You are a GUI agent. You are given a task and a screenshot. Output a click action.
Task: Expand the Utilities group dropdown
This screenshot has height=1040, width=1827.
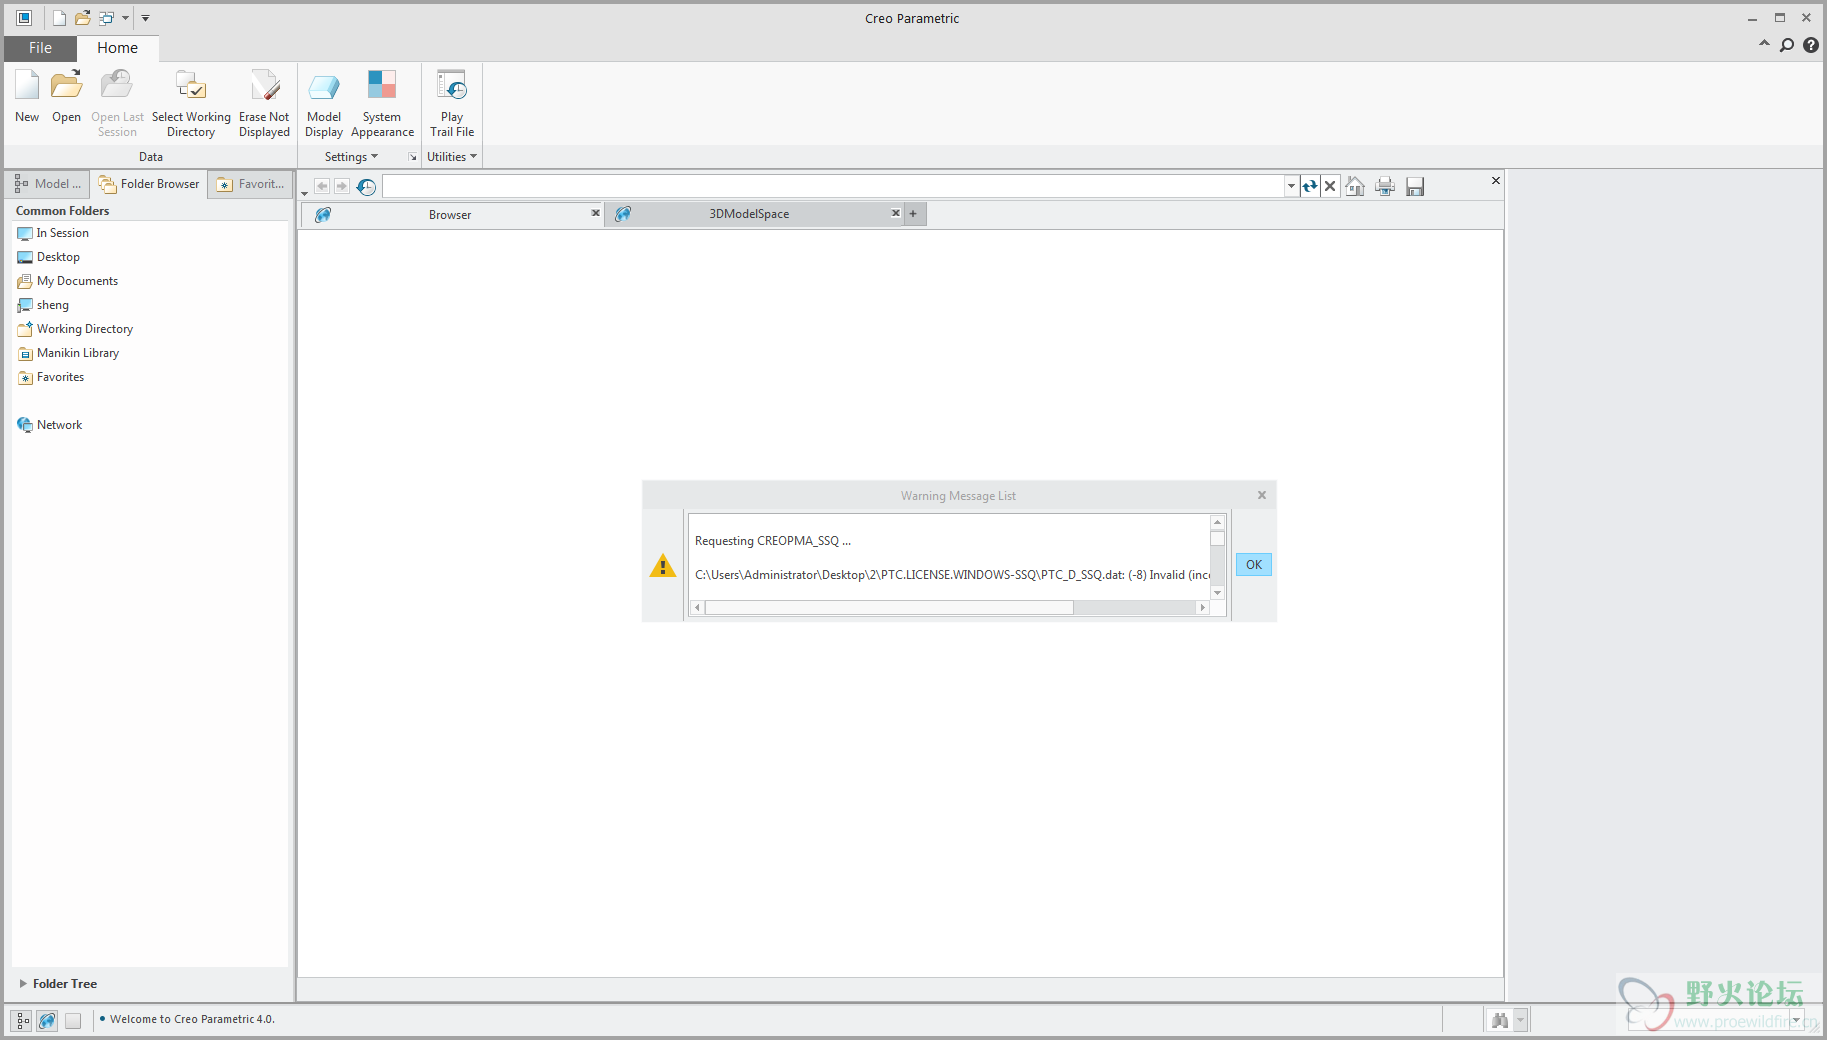coord(452,157)
